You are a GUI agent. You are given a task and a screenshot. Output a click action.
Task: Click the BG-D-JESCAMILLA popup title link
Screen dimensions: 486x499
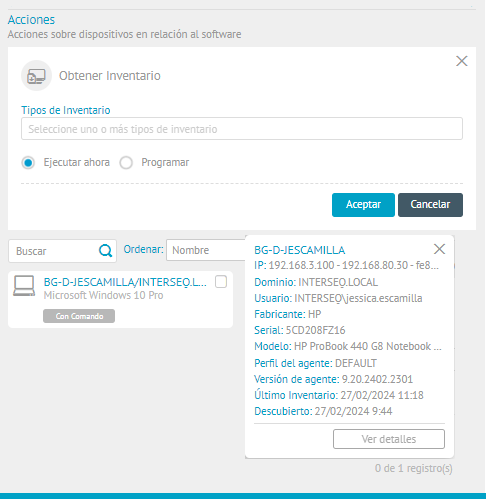(300, 250)
